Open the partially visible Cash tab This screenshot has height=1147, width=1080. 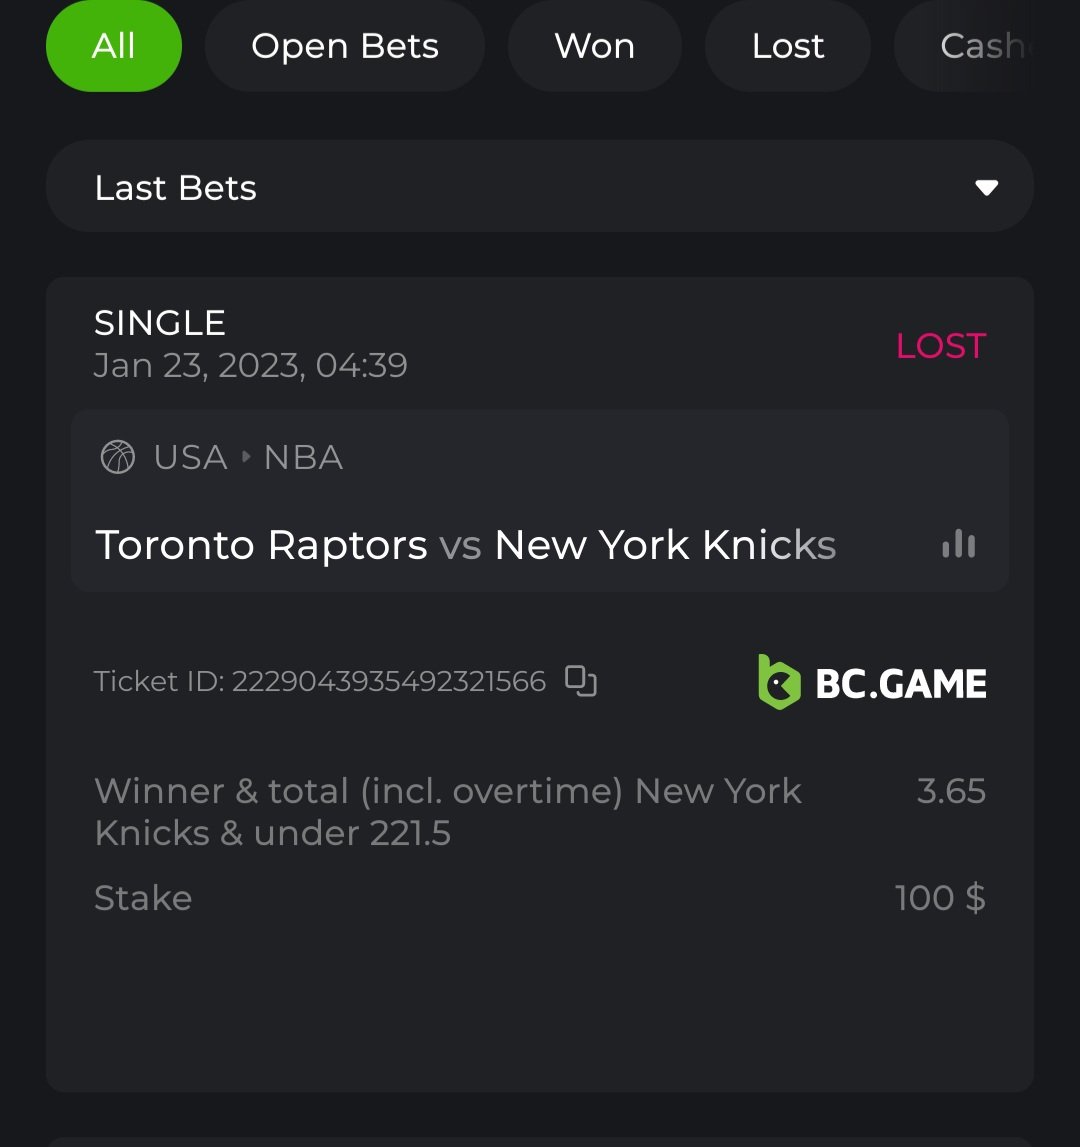pyautogui.click(x=980, y=46)
